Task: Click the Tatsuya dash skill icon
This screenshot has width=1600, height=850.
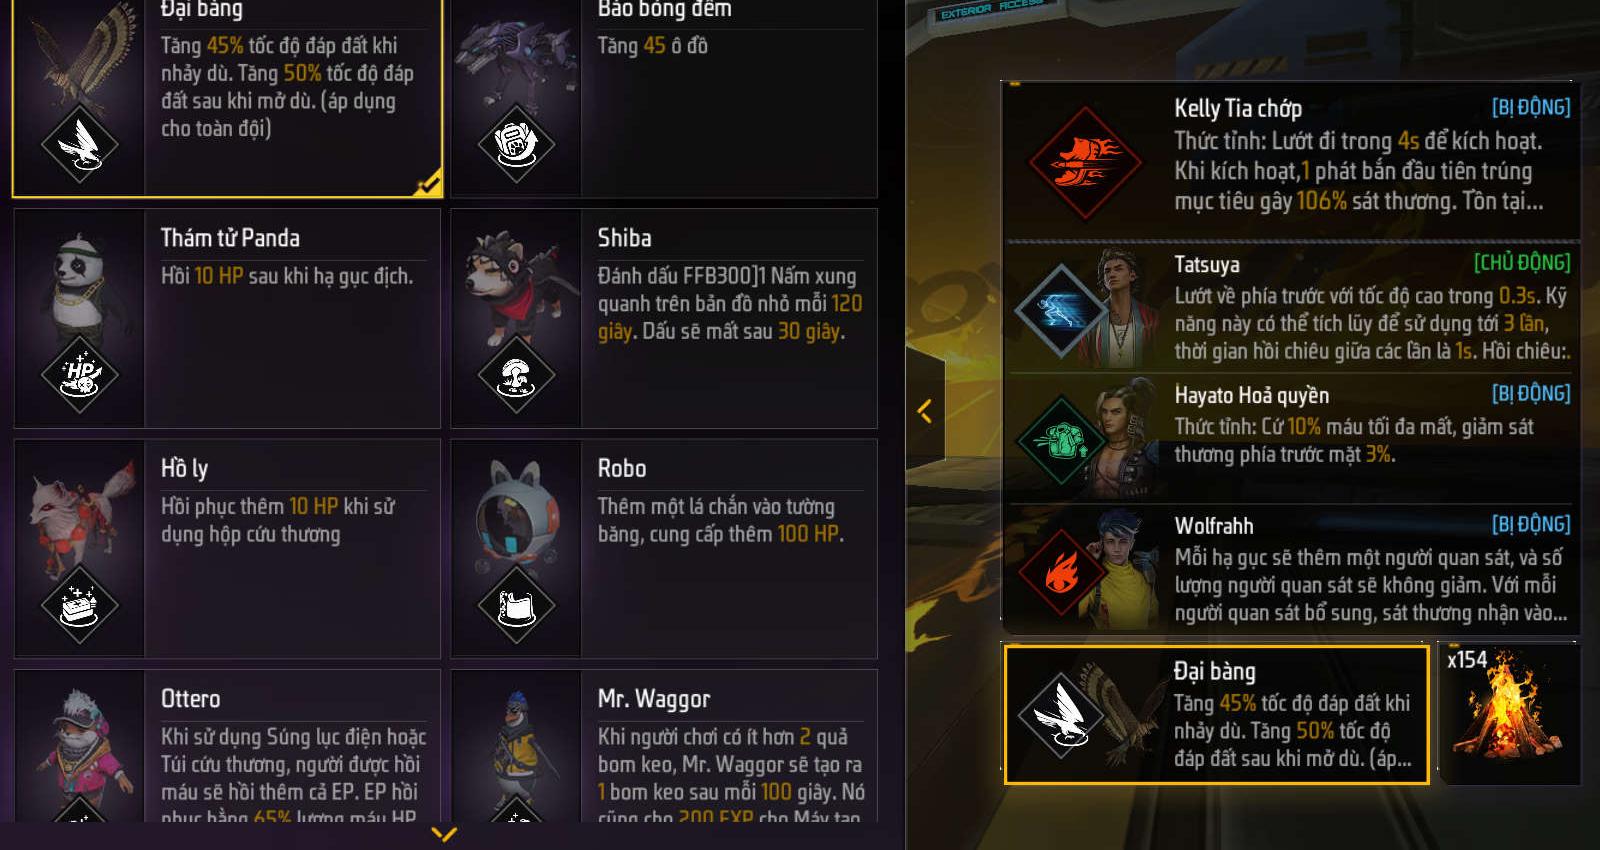Action: [1061, 309]
